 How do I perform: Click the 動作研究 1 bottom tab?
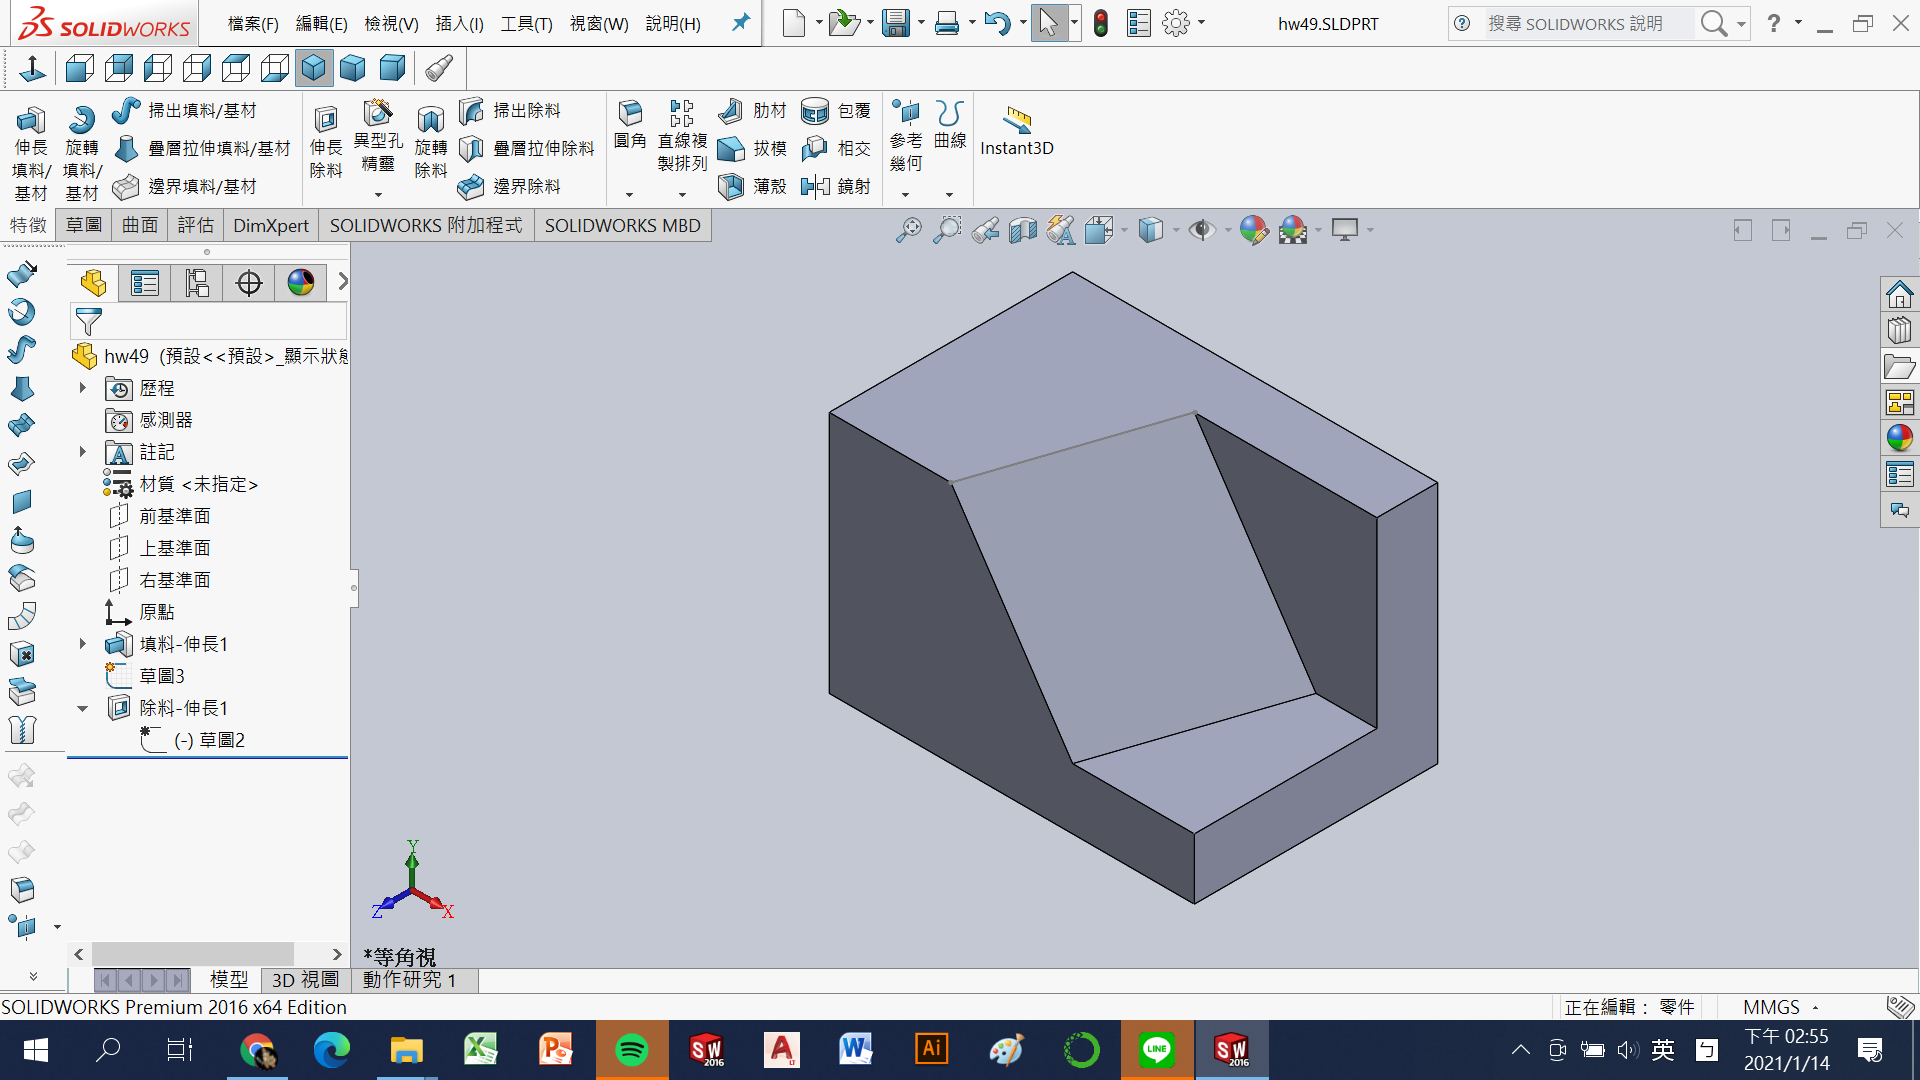409,980
